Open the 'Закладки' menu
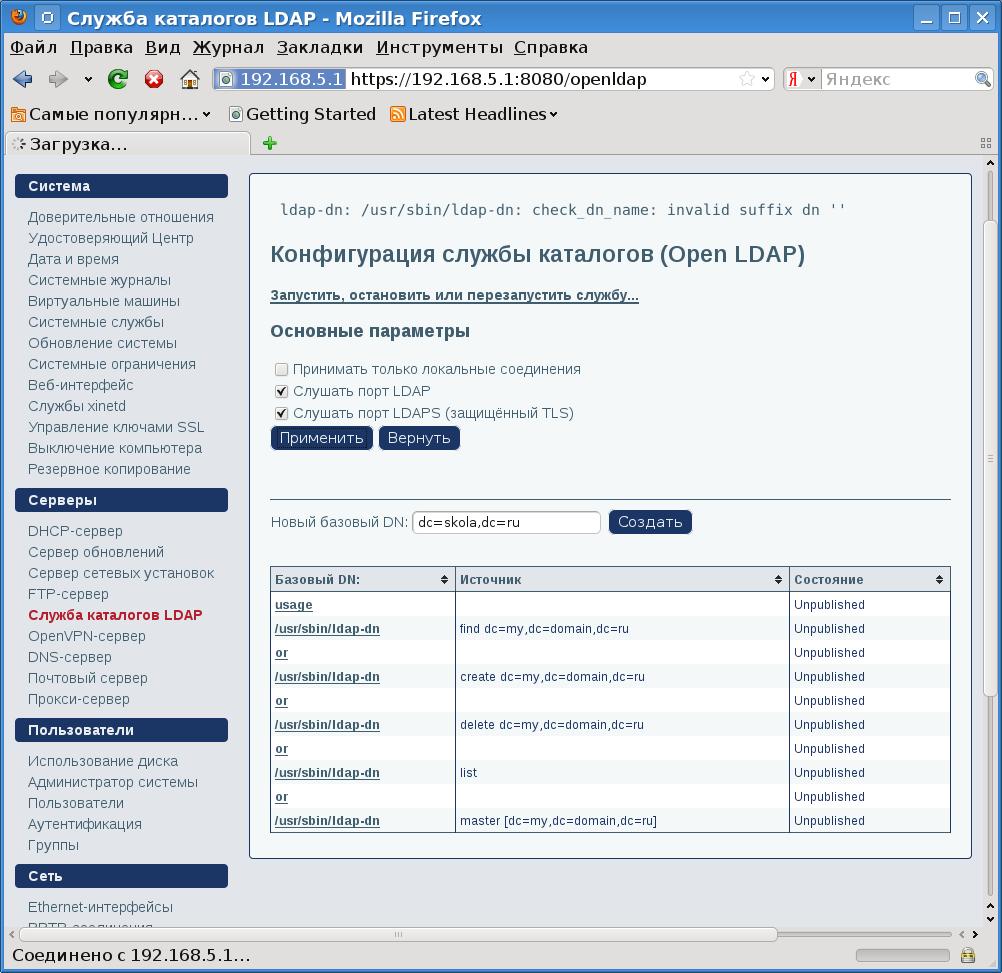1002x973 pixels. pyautogui.click(x=320, y=47)
